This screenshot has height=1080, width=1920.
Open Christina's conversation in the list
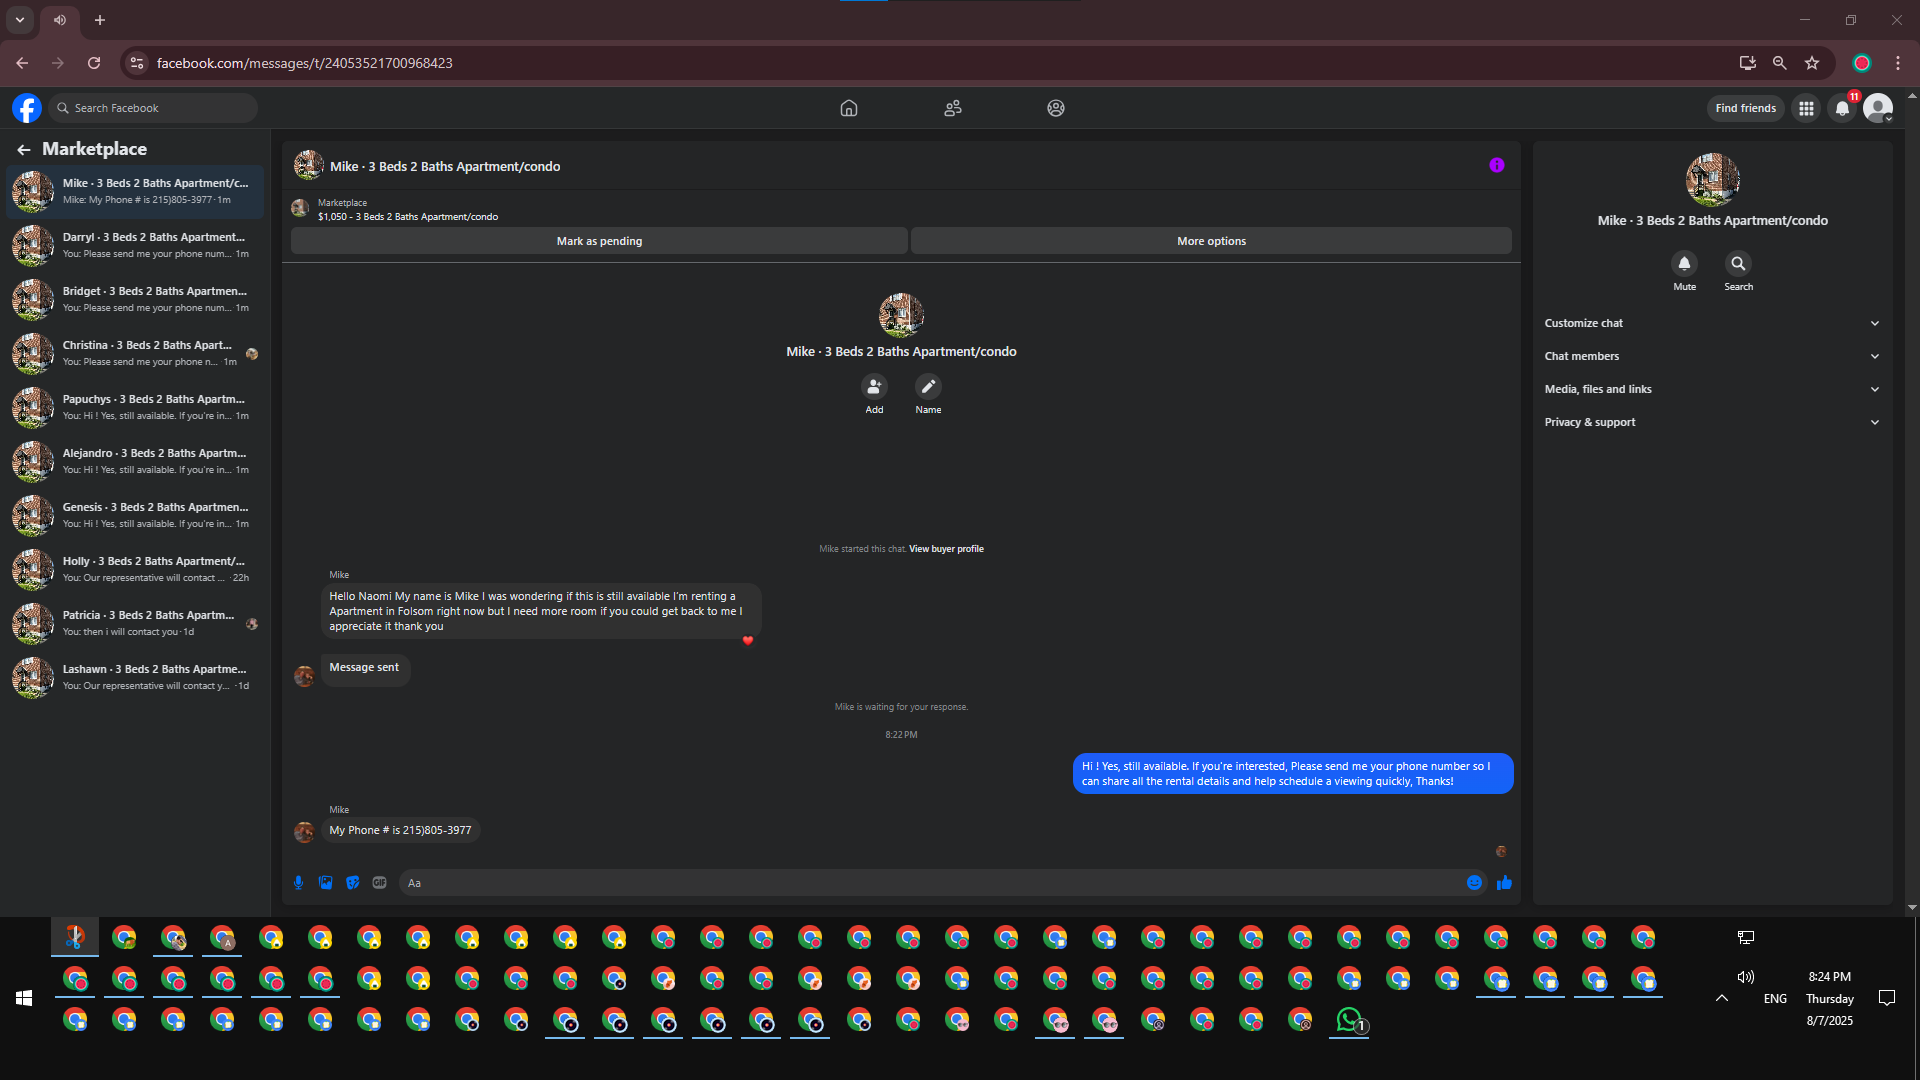136,353
